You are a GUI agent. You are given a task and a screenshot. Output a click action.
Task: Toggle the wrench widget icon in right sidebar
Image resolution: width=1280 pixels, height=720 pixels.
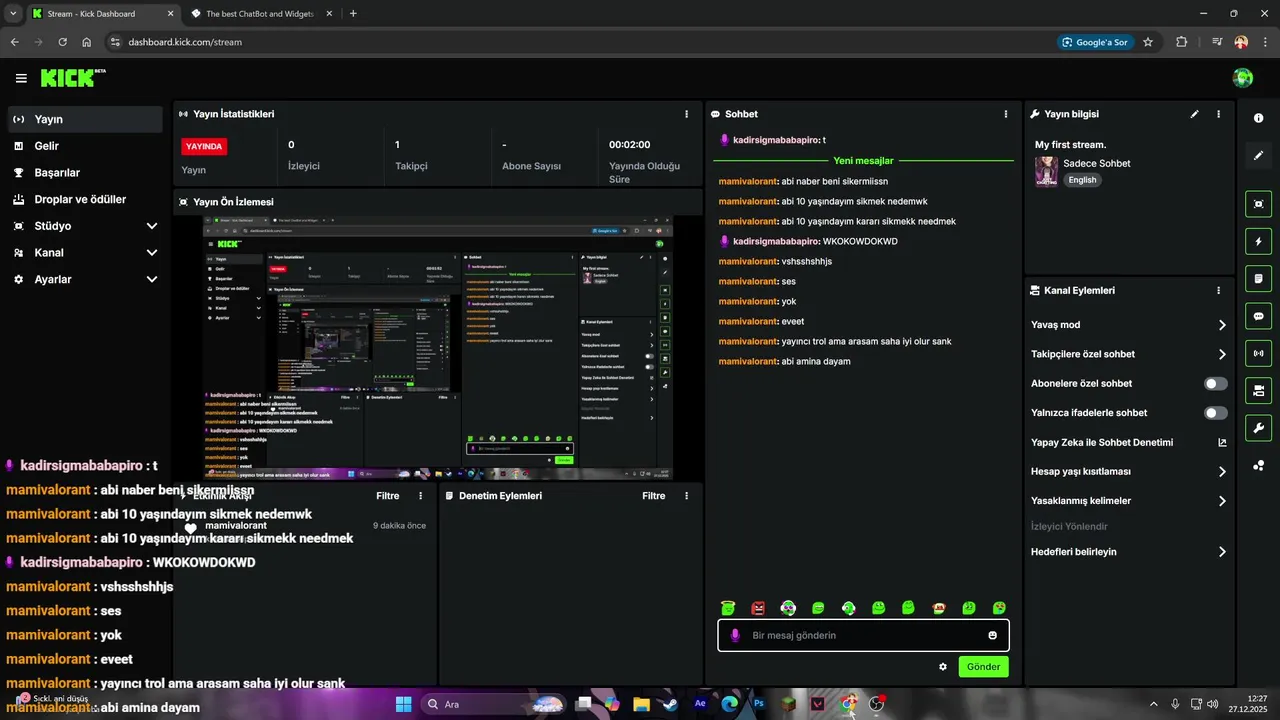[1258, 428]
